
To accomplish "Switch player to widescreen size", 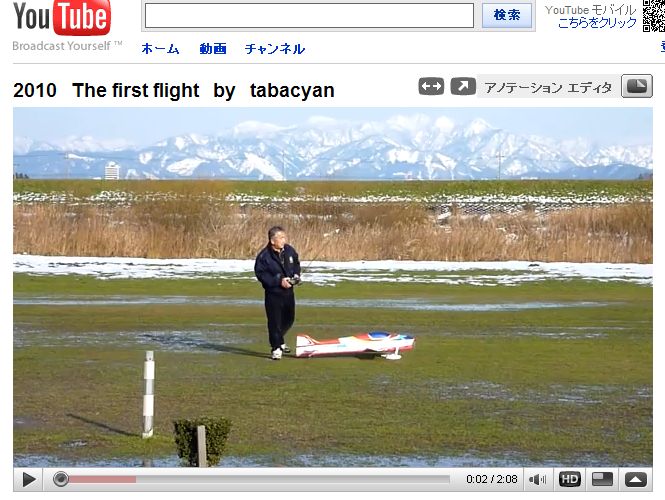I will tap(602, 480).
